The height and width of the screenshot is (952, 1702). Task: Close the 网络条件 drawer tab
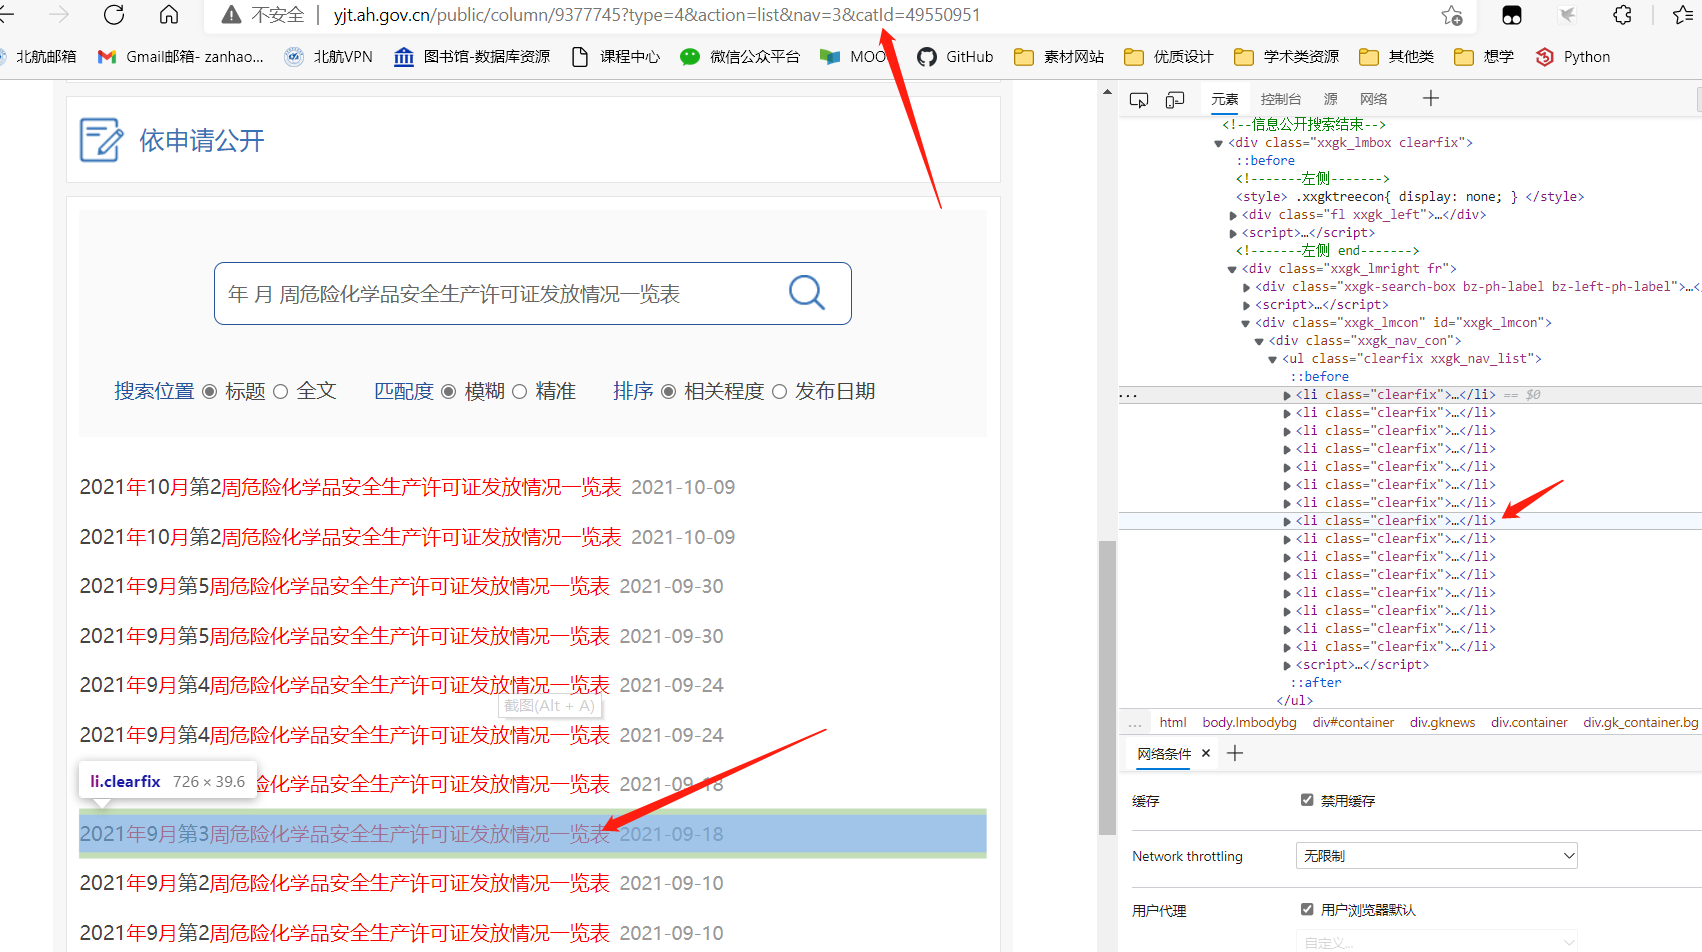[x=1206, y=753]
